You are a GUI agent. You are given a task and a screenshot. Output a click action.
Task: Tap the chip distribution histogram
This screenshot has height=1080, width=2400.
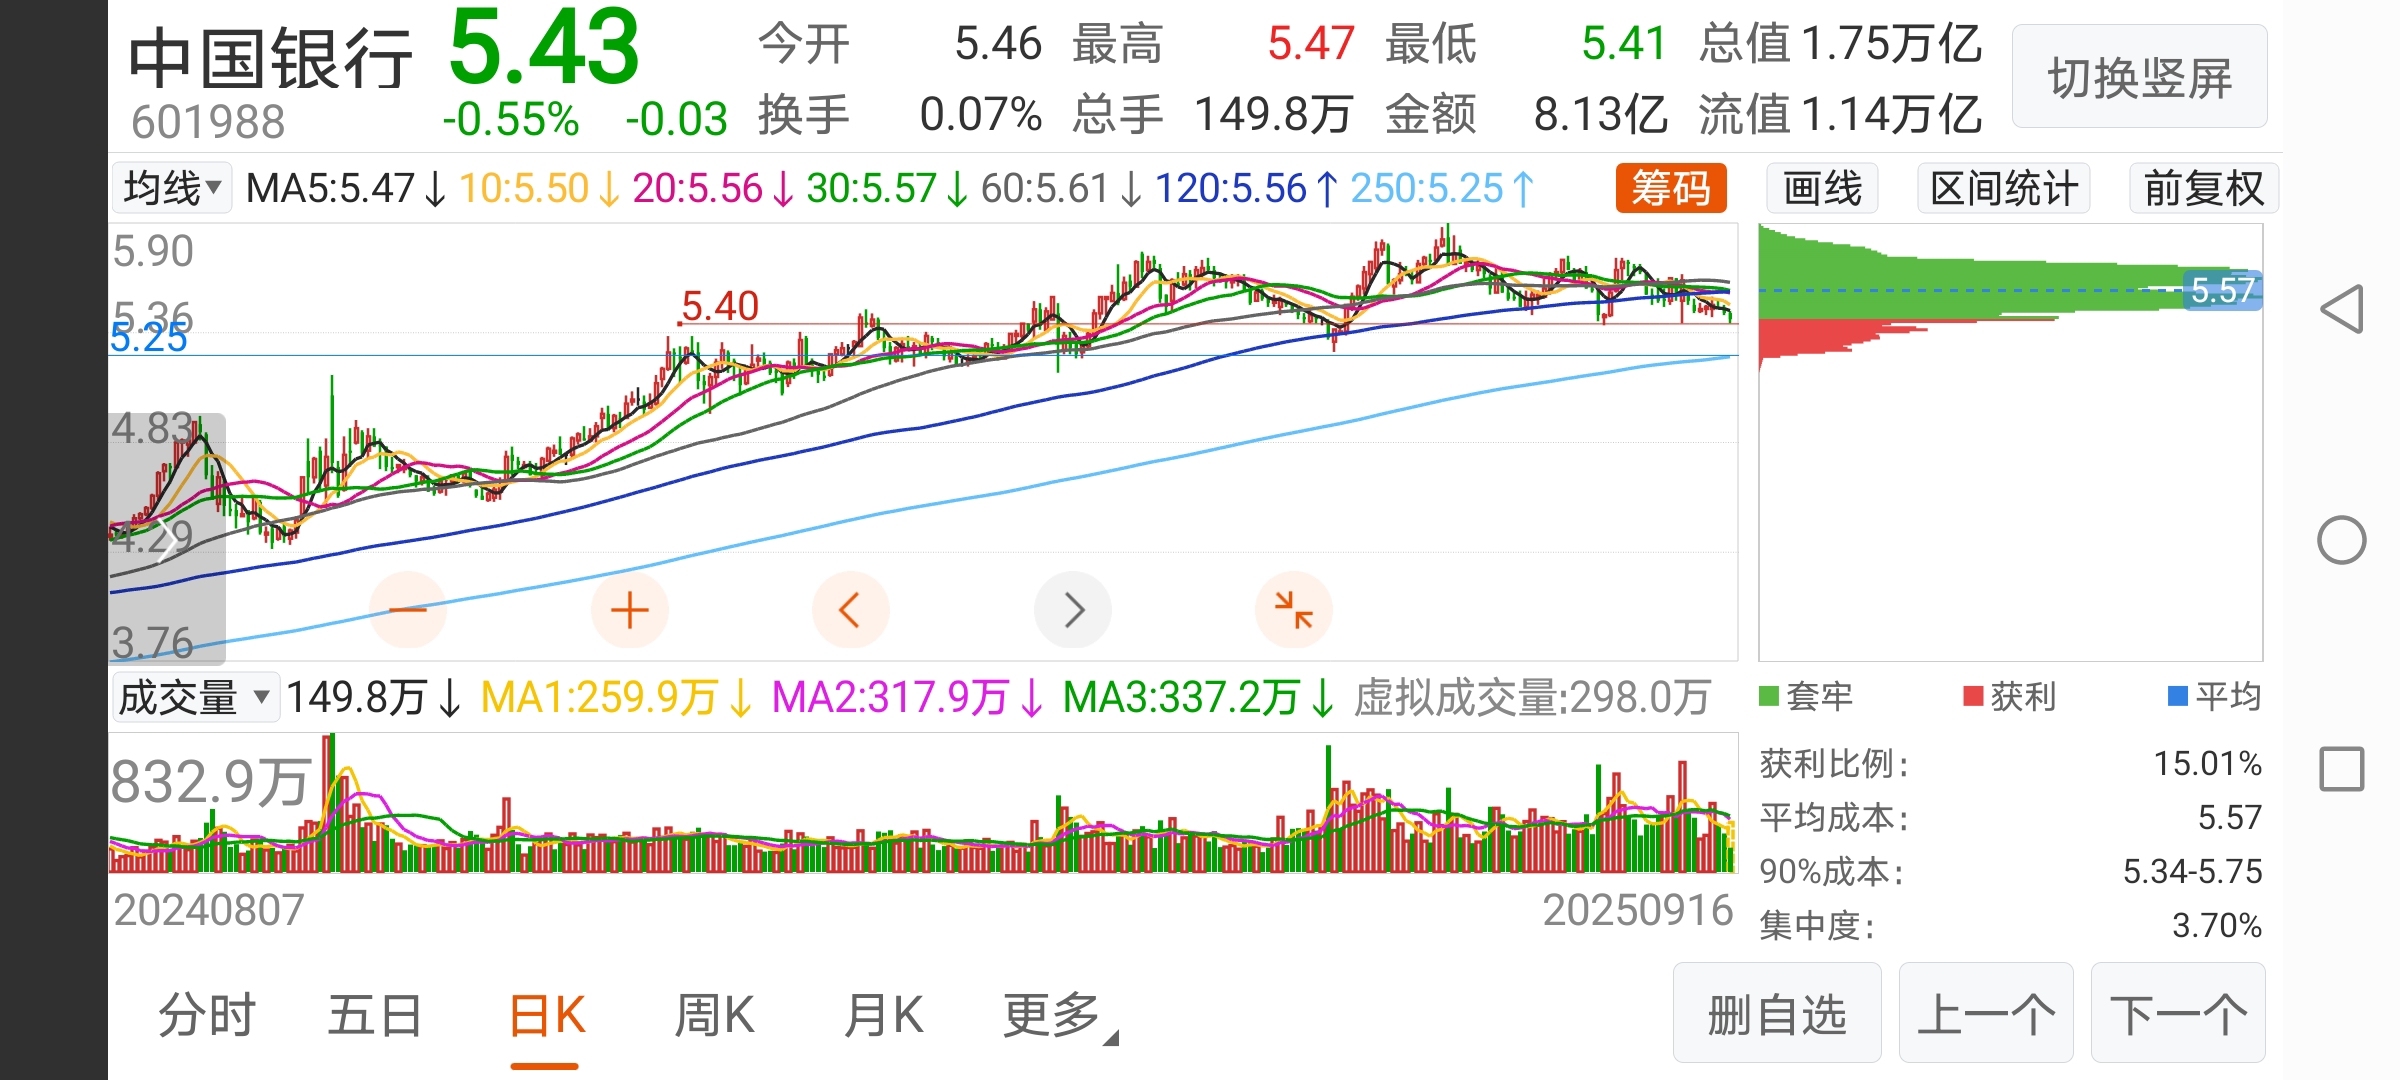(x=2010, y=441)
